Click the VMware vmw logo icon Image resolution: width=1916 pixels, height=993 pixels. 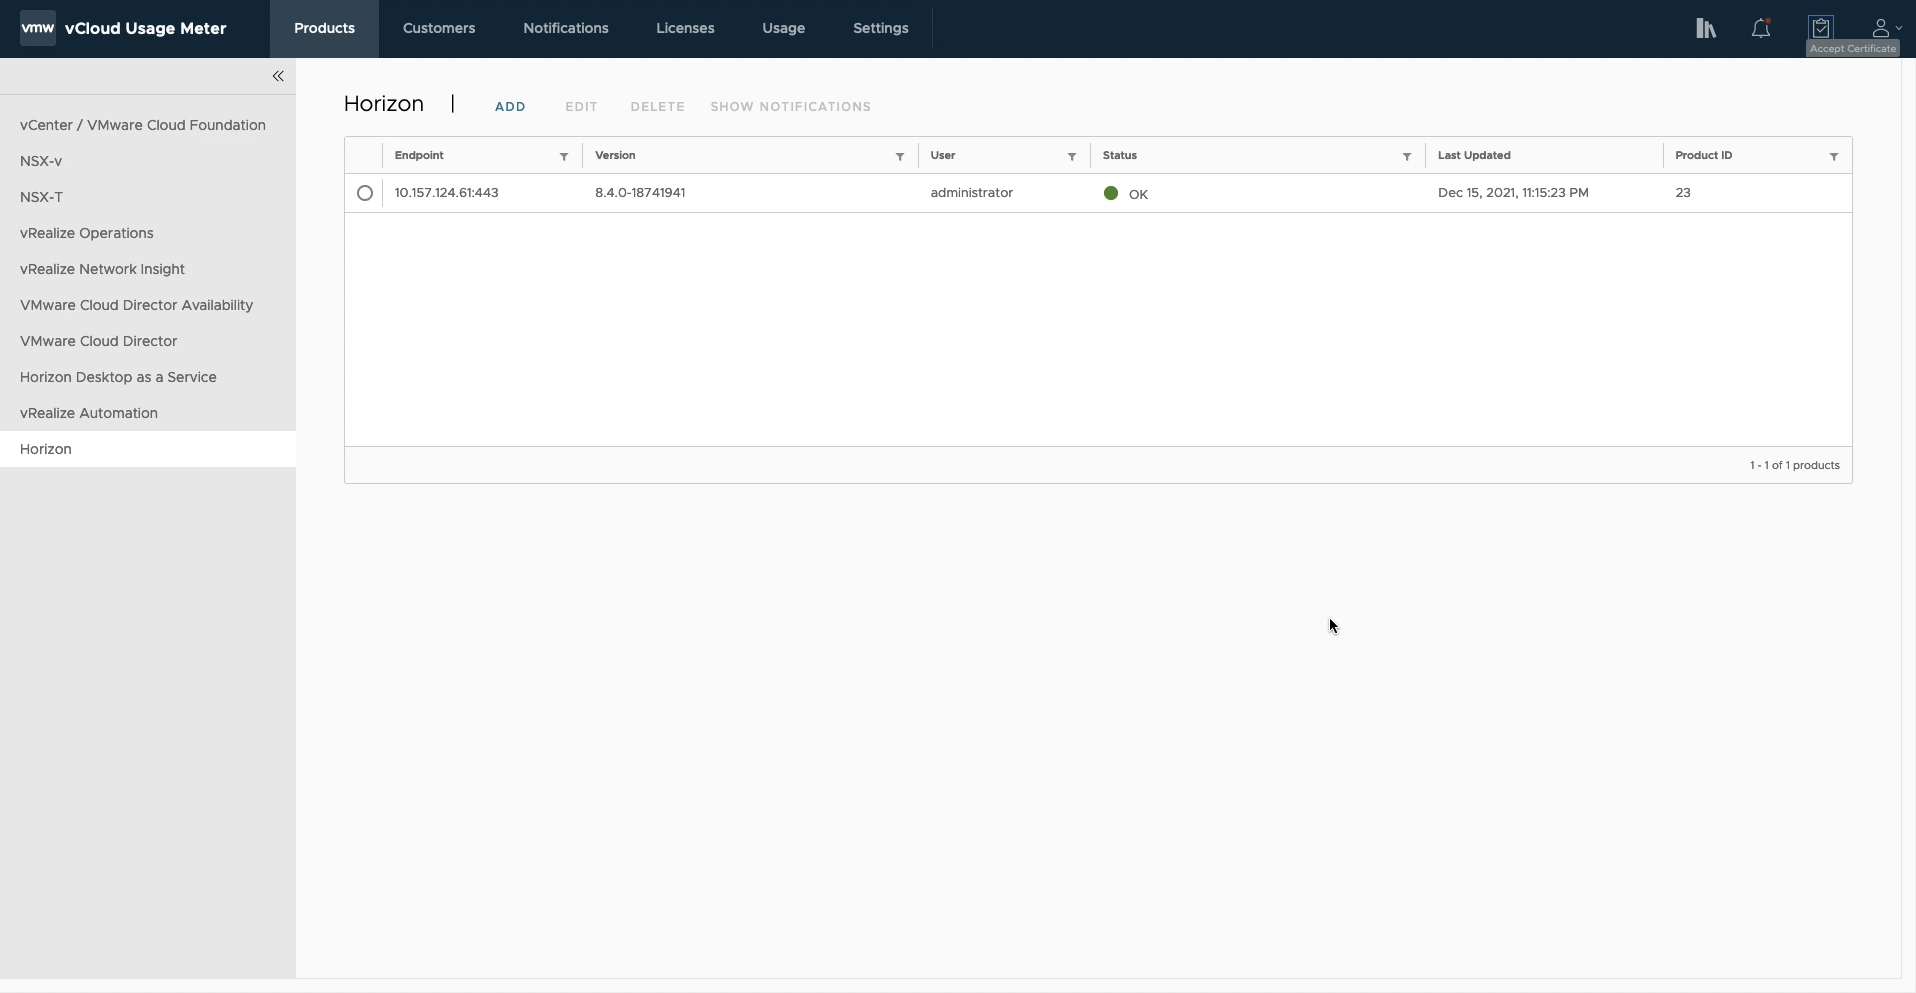(37, 28)
